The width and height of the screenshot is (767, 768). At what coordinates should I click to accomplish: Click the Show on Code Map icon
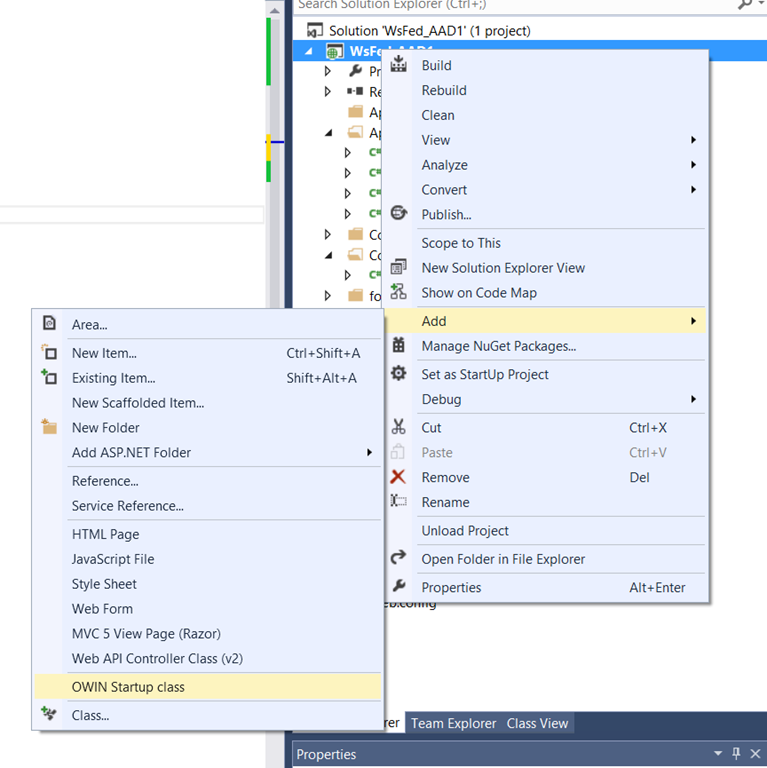[398, 291]
